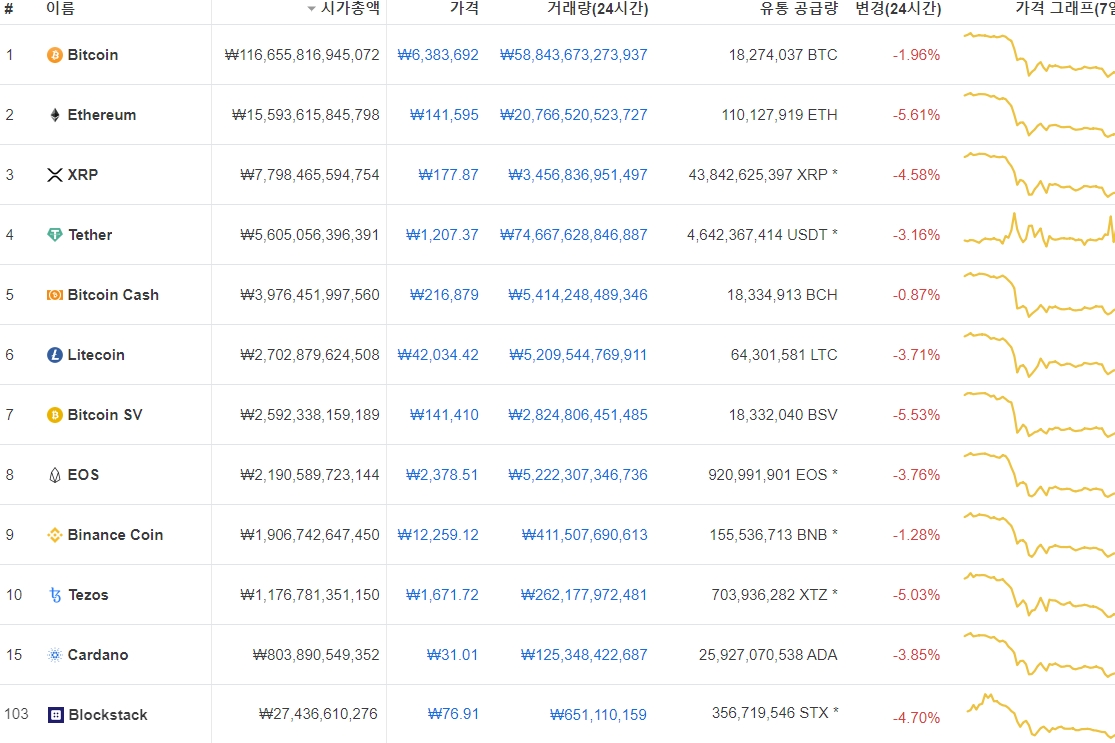Click Binance Coin volume ₩411,507,690,613
This screenshot has height=743, width=1115.
[x=585, y=535]
